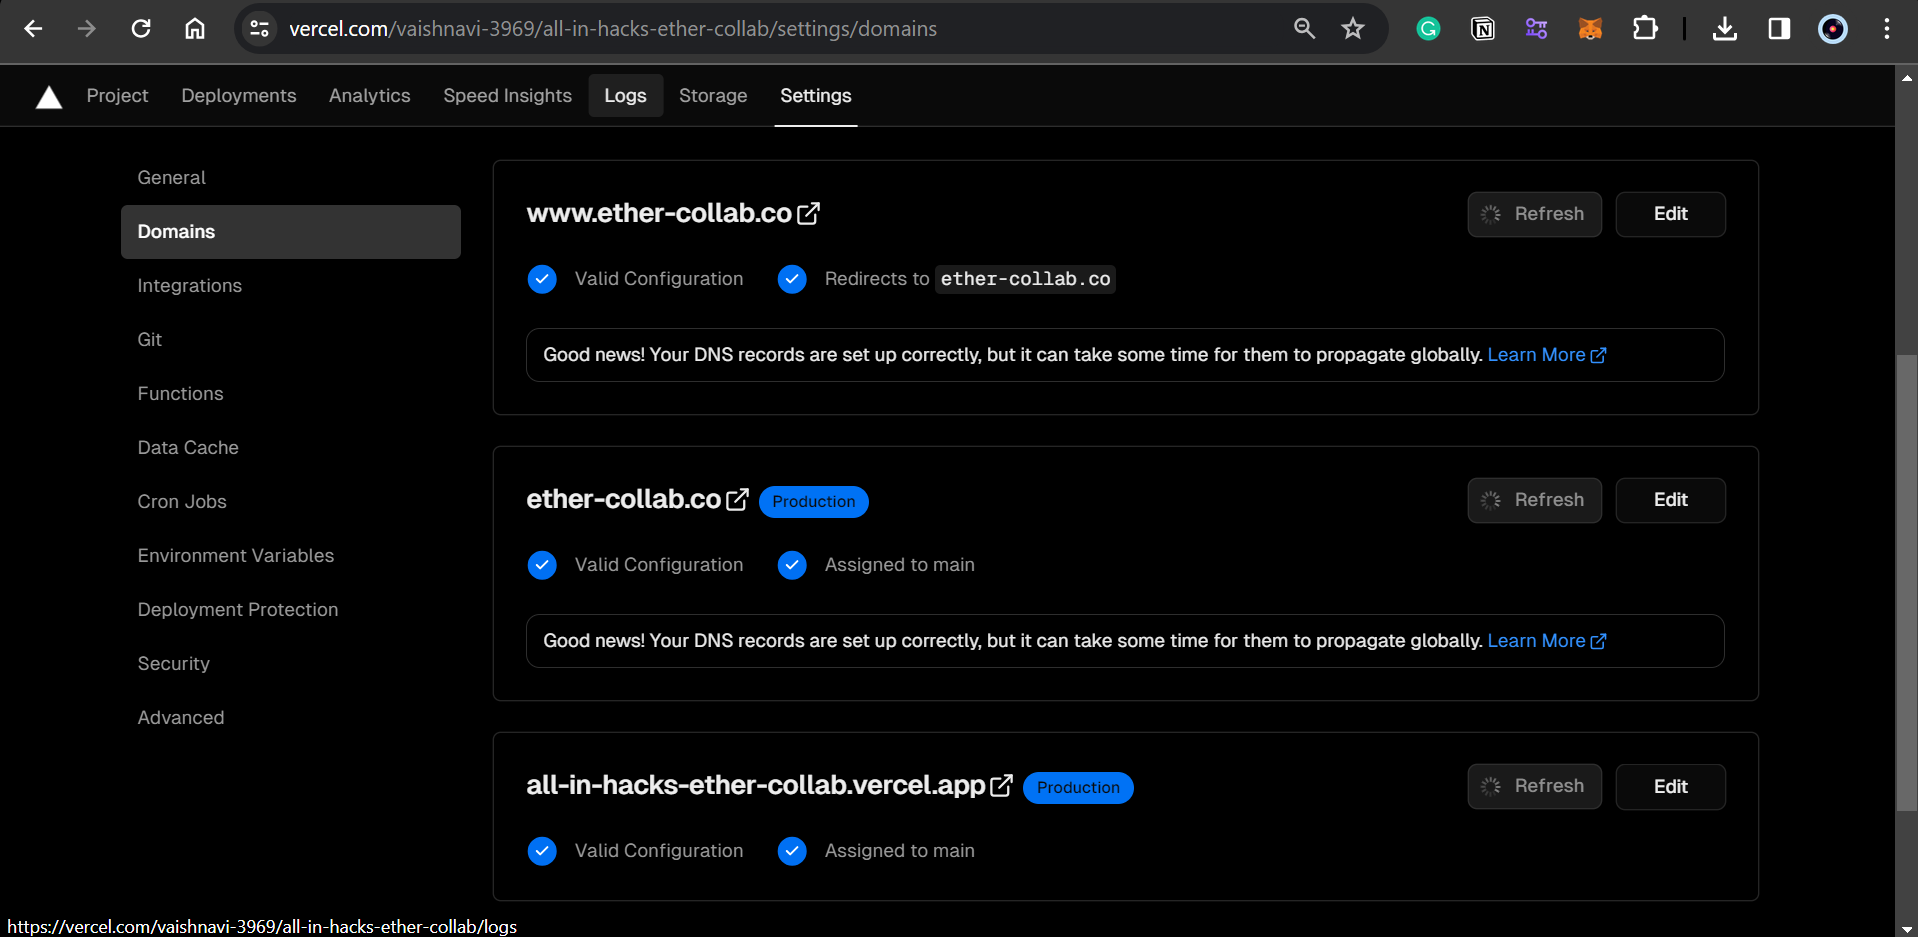View site information in address bar
The height and width of the screenshot is (937, 1918).
point(259,29)
